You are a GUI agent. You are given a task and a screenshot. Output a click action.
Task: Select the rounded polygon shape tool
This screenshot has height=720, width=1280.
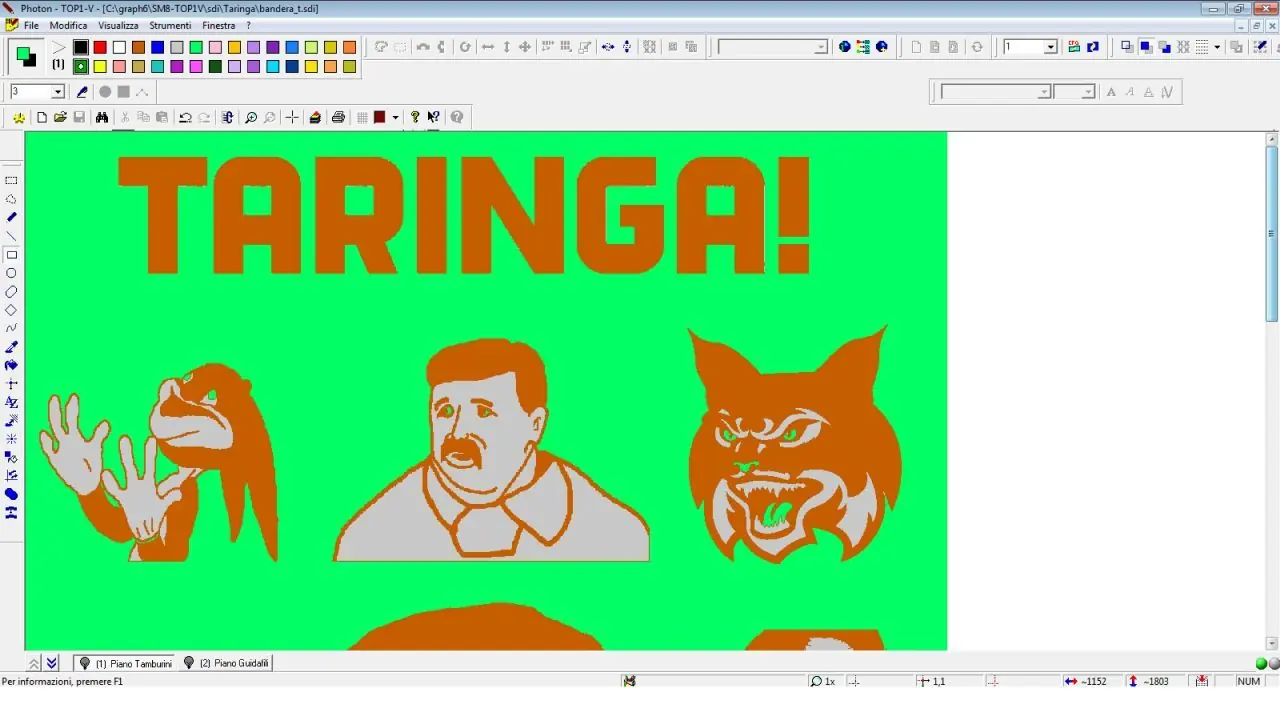11,292
